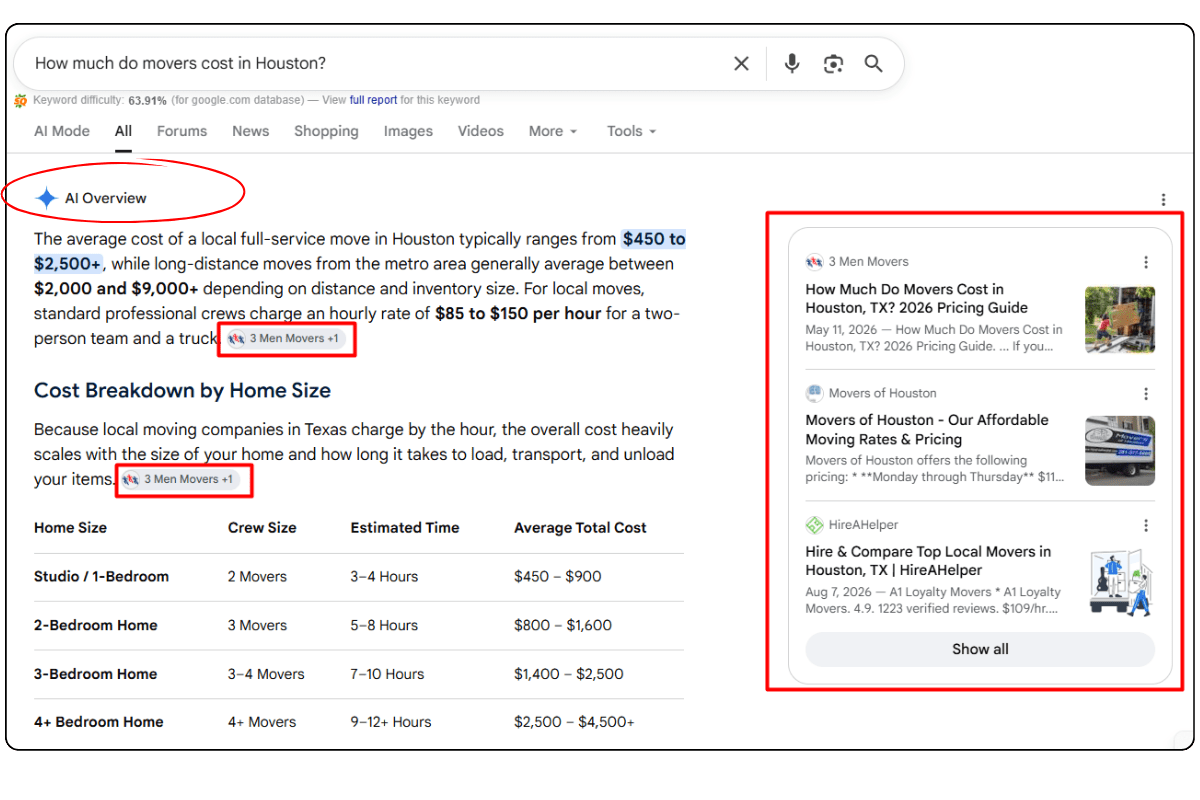Switch to AI Mode tab
The width and height of the screenshot is (1200, 800).
pos(62,131)
